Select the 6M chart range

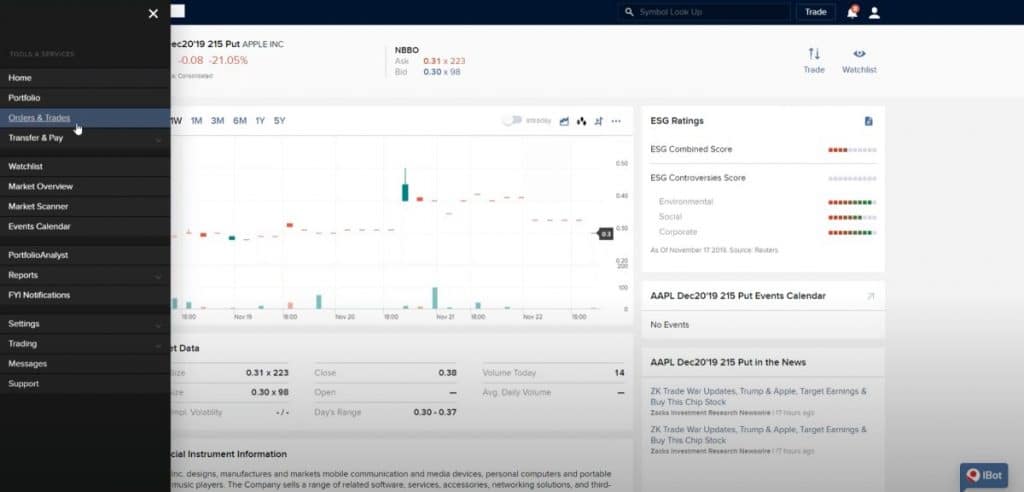[x=240, y=121]
